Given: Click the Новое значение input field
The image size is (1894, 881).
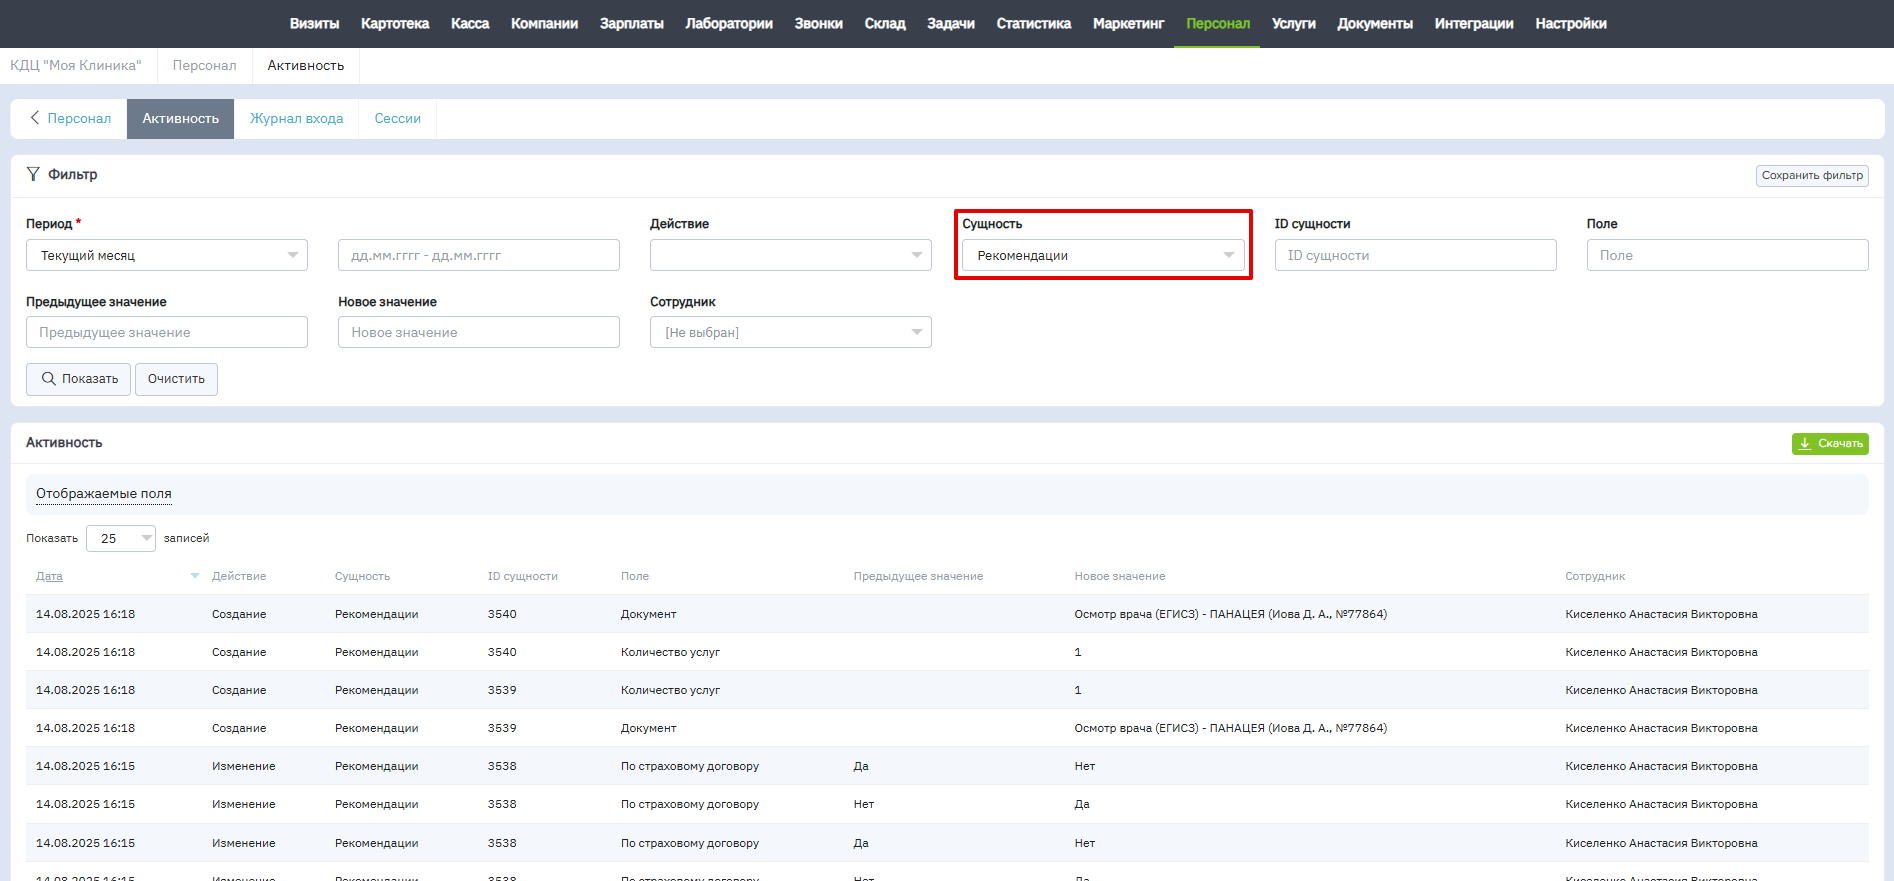Looking at the screenshot, I should [479, 332].
